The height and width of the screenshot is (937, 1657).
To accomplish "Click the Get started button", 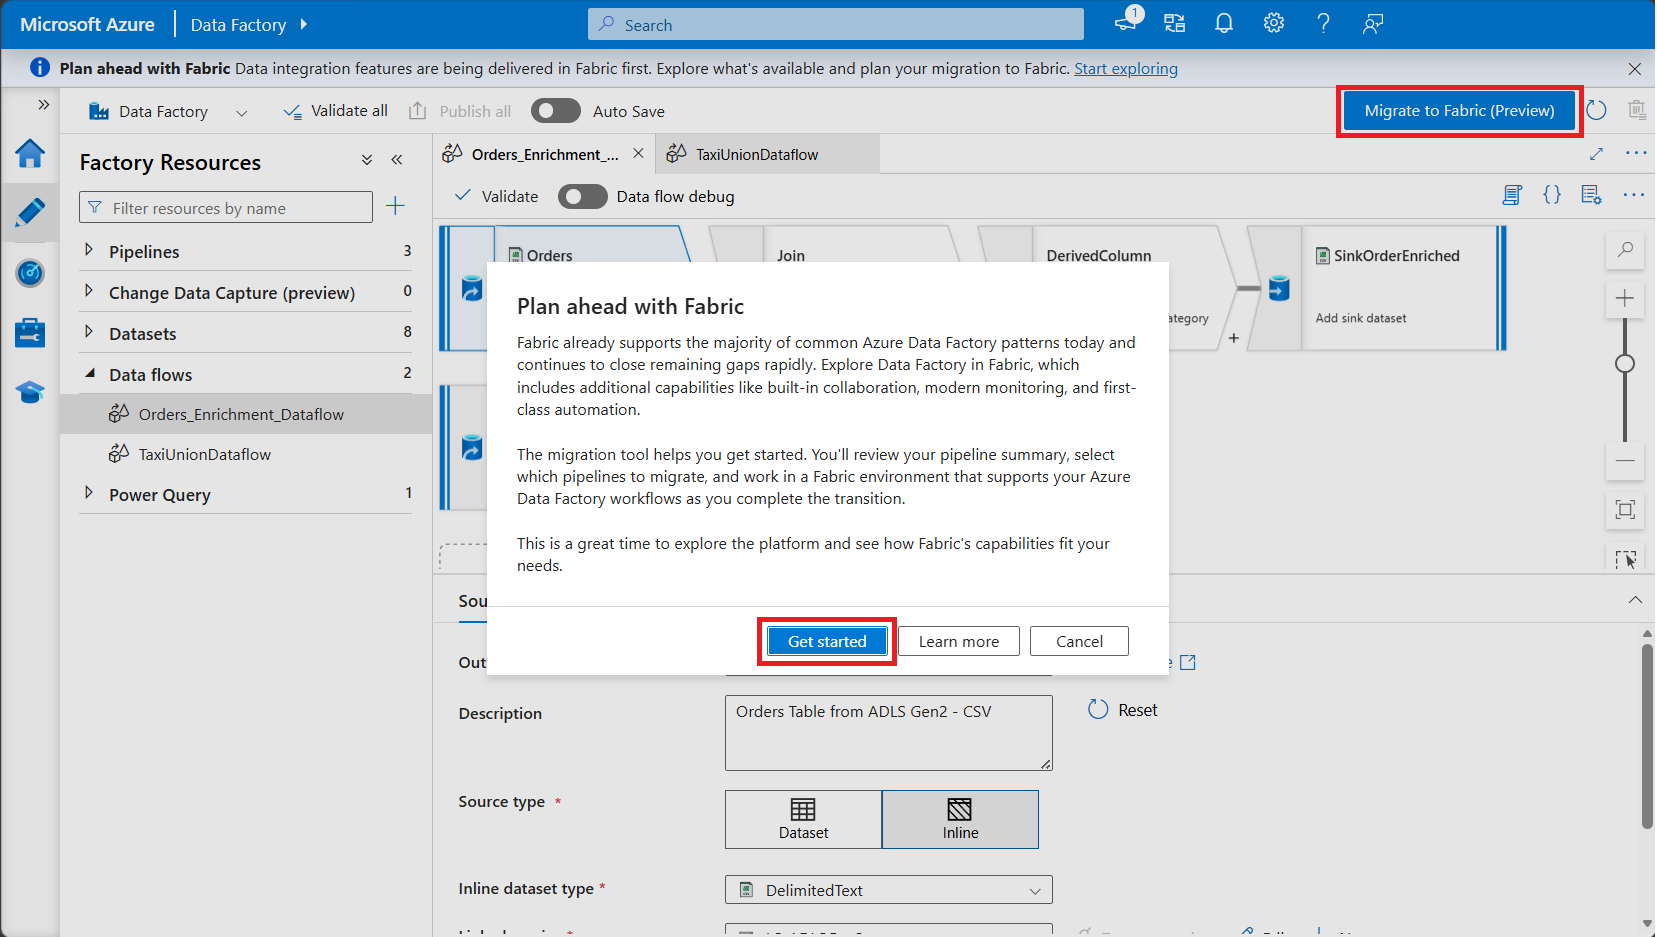I will pos(827,641).
